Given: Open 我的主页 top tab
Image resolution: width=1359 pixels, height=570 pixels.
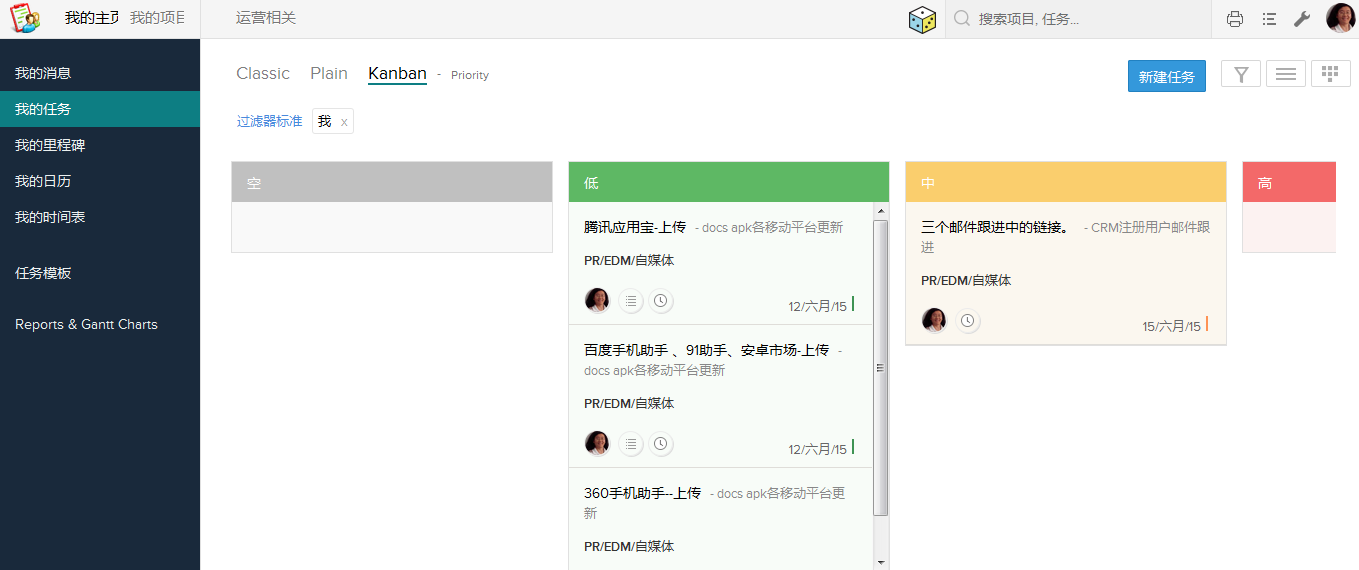Looking at the screenshot, I should click(92, 18).
